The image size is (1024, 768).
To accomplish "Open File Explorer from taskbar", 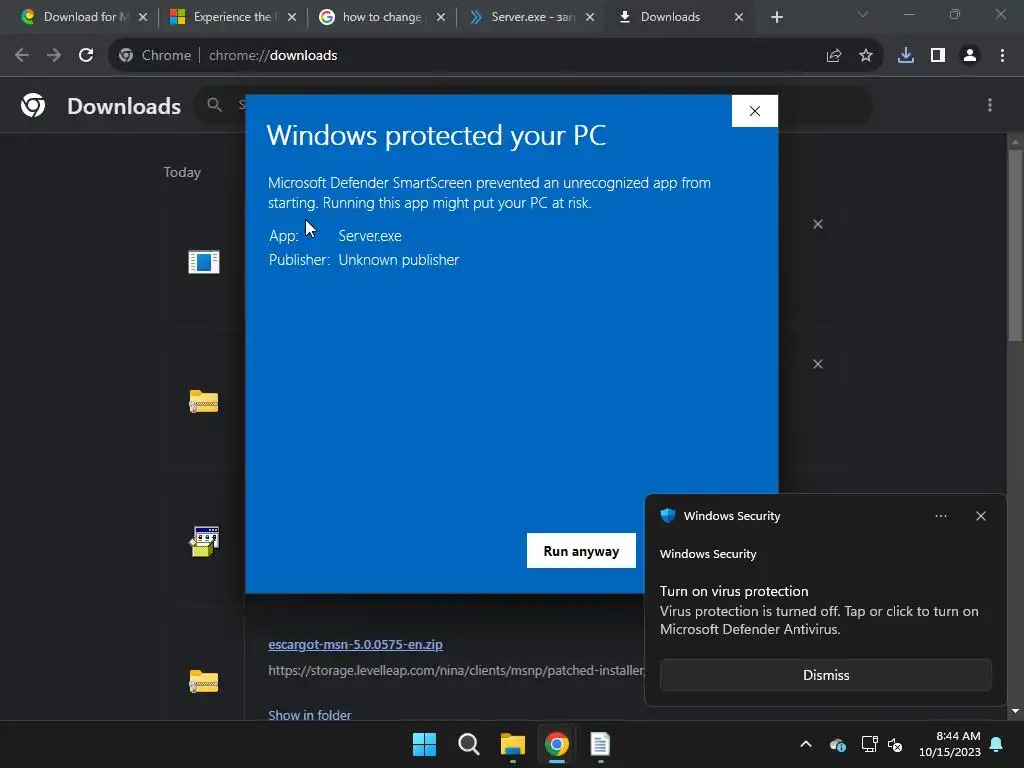I will click(513, 744).
